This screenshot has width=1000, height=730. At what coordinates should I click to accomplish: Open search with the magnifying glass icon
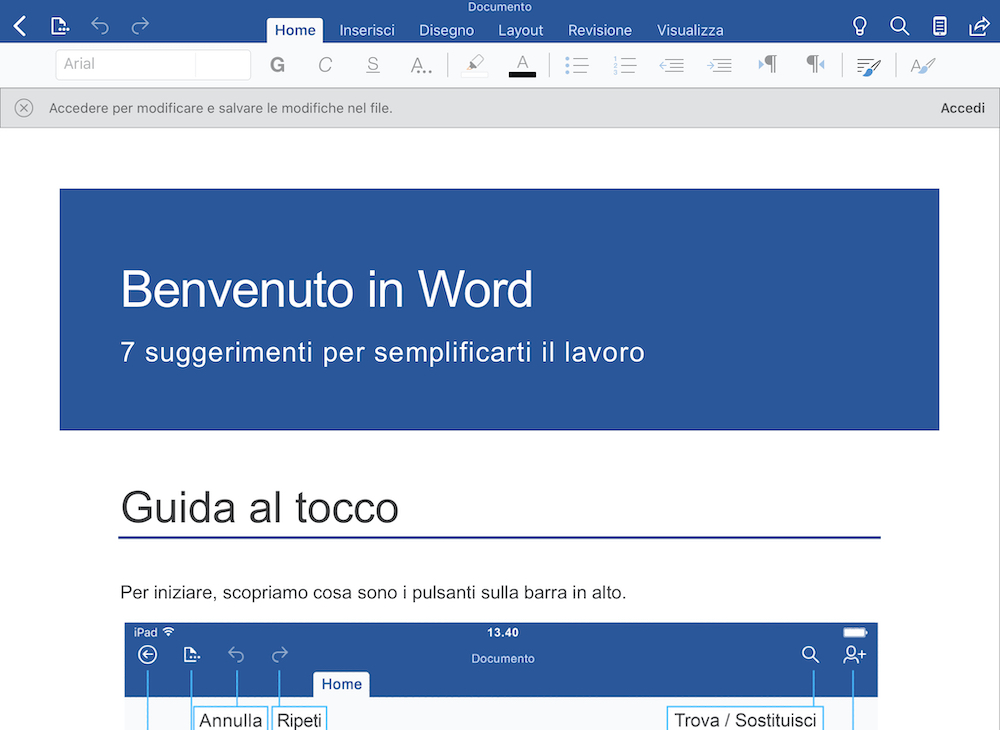(x=899, y=26)
